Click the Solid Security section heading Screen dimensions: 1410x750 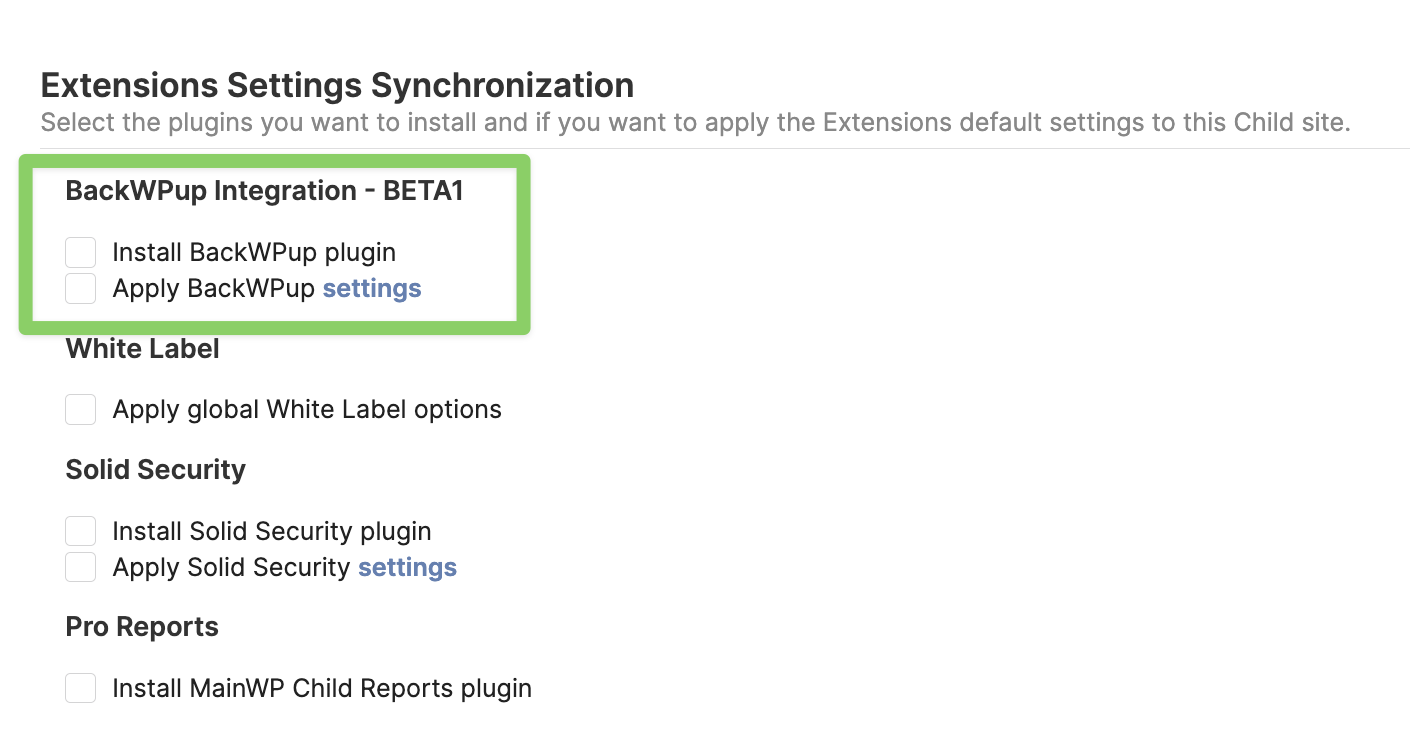click(155, 470)
